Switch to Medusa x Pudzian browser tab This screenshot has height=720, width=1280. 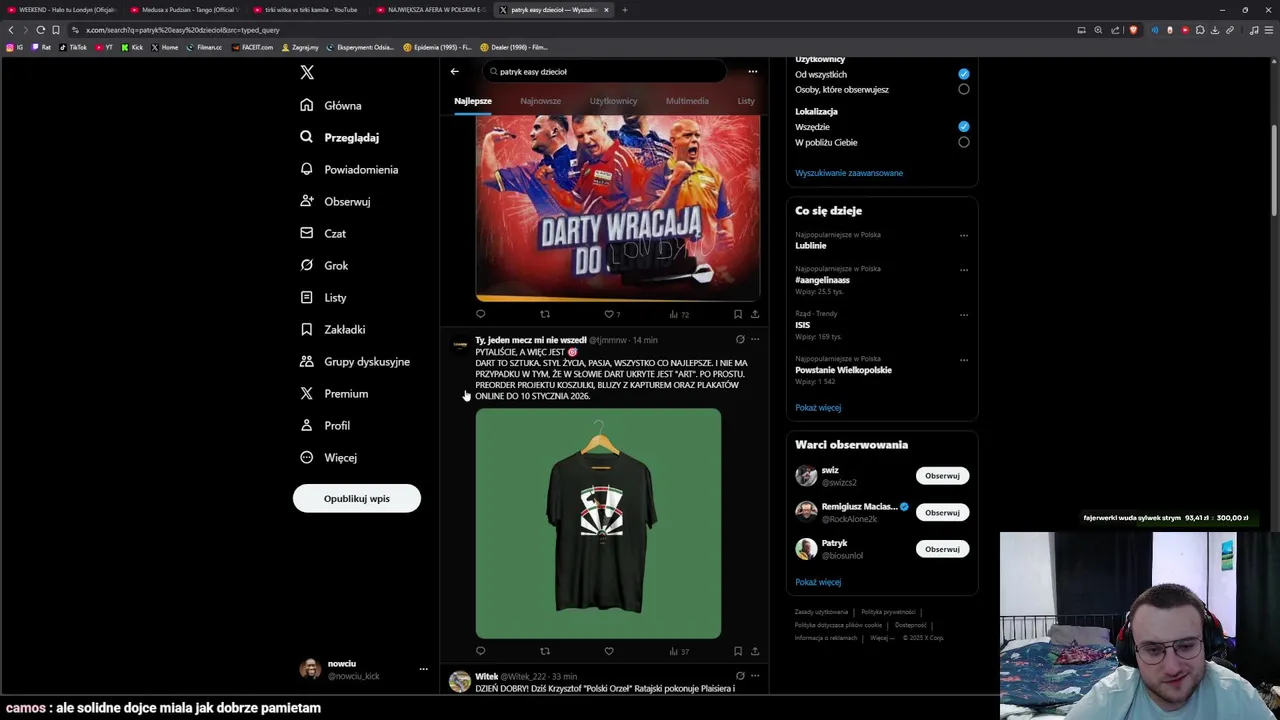[184, 10]
